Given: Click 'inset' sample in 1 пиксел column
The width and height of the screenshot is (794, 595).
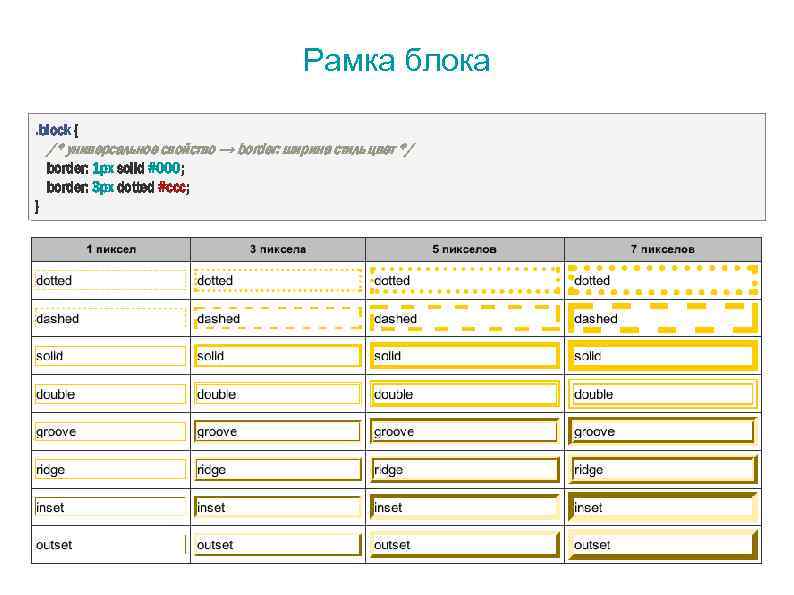Looking at the screenshot, I should pyautogui.click(x=110, y=507).
